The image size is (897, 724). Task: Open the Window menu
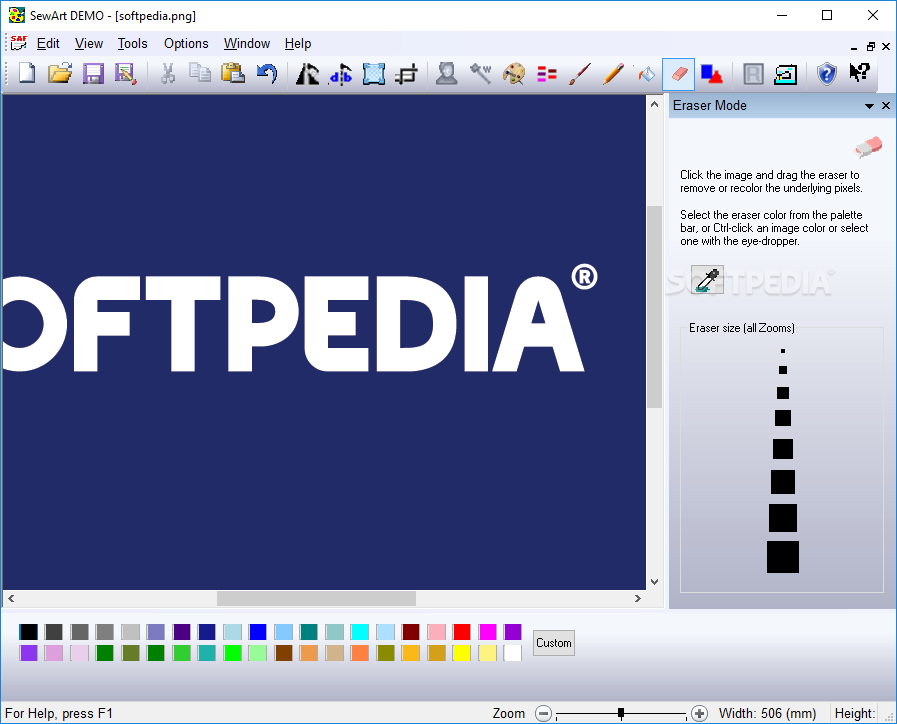[x=247, y=43]
